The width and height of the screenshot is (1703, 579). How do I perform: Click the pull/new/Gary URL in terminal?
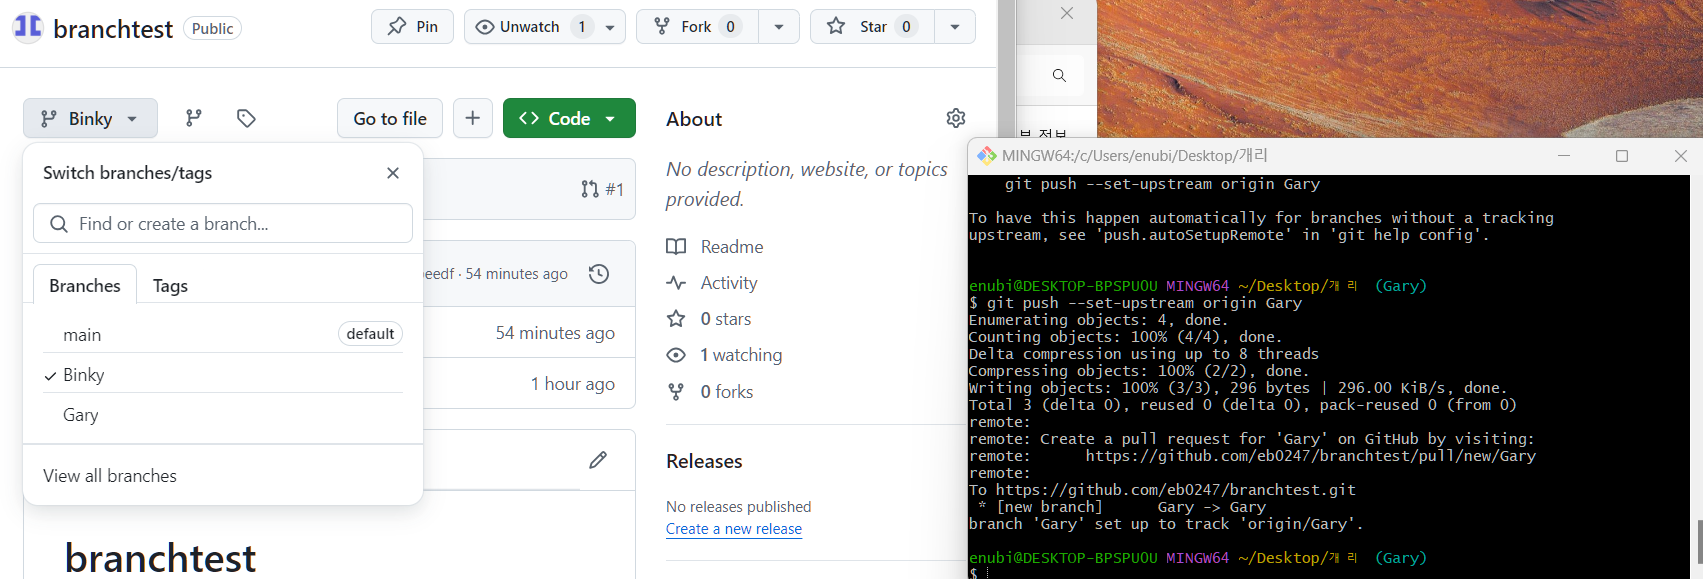point(1310,456)
